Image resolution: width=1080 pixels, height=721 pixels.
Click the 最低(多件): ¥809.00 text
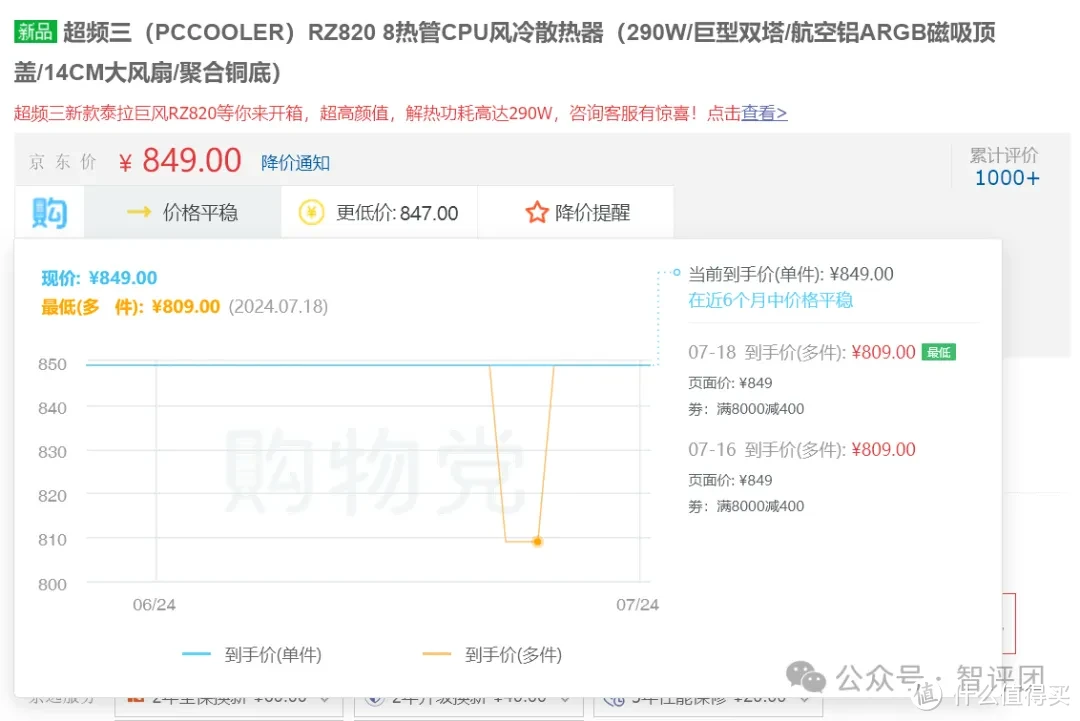[130, 307]
